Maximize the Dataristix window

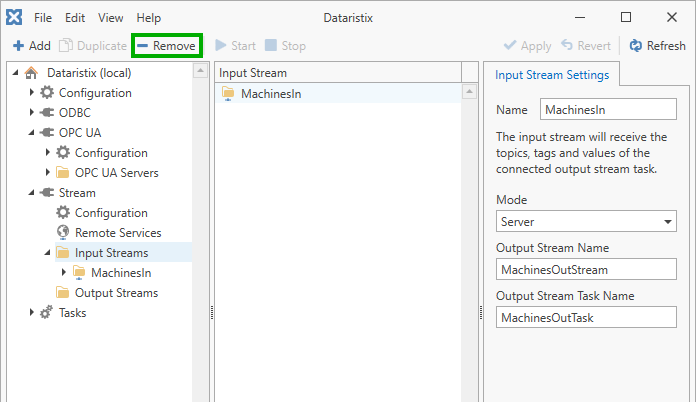(x=626, y=17)
